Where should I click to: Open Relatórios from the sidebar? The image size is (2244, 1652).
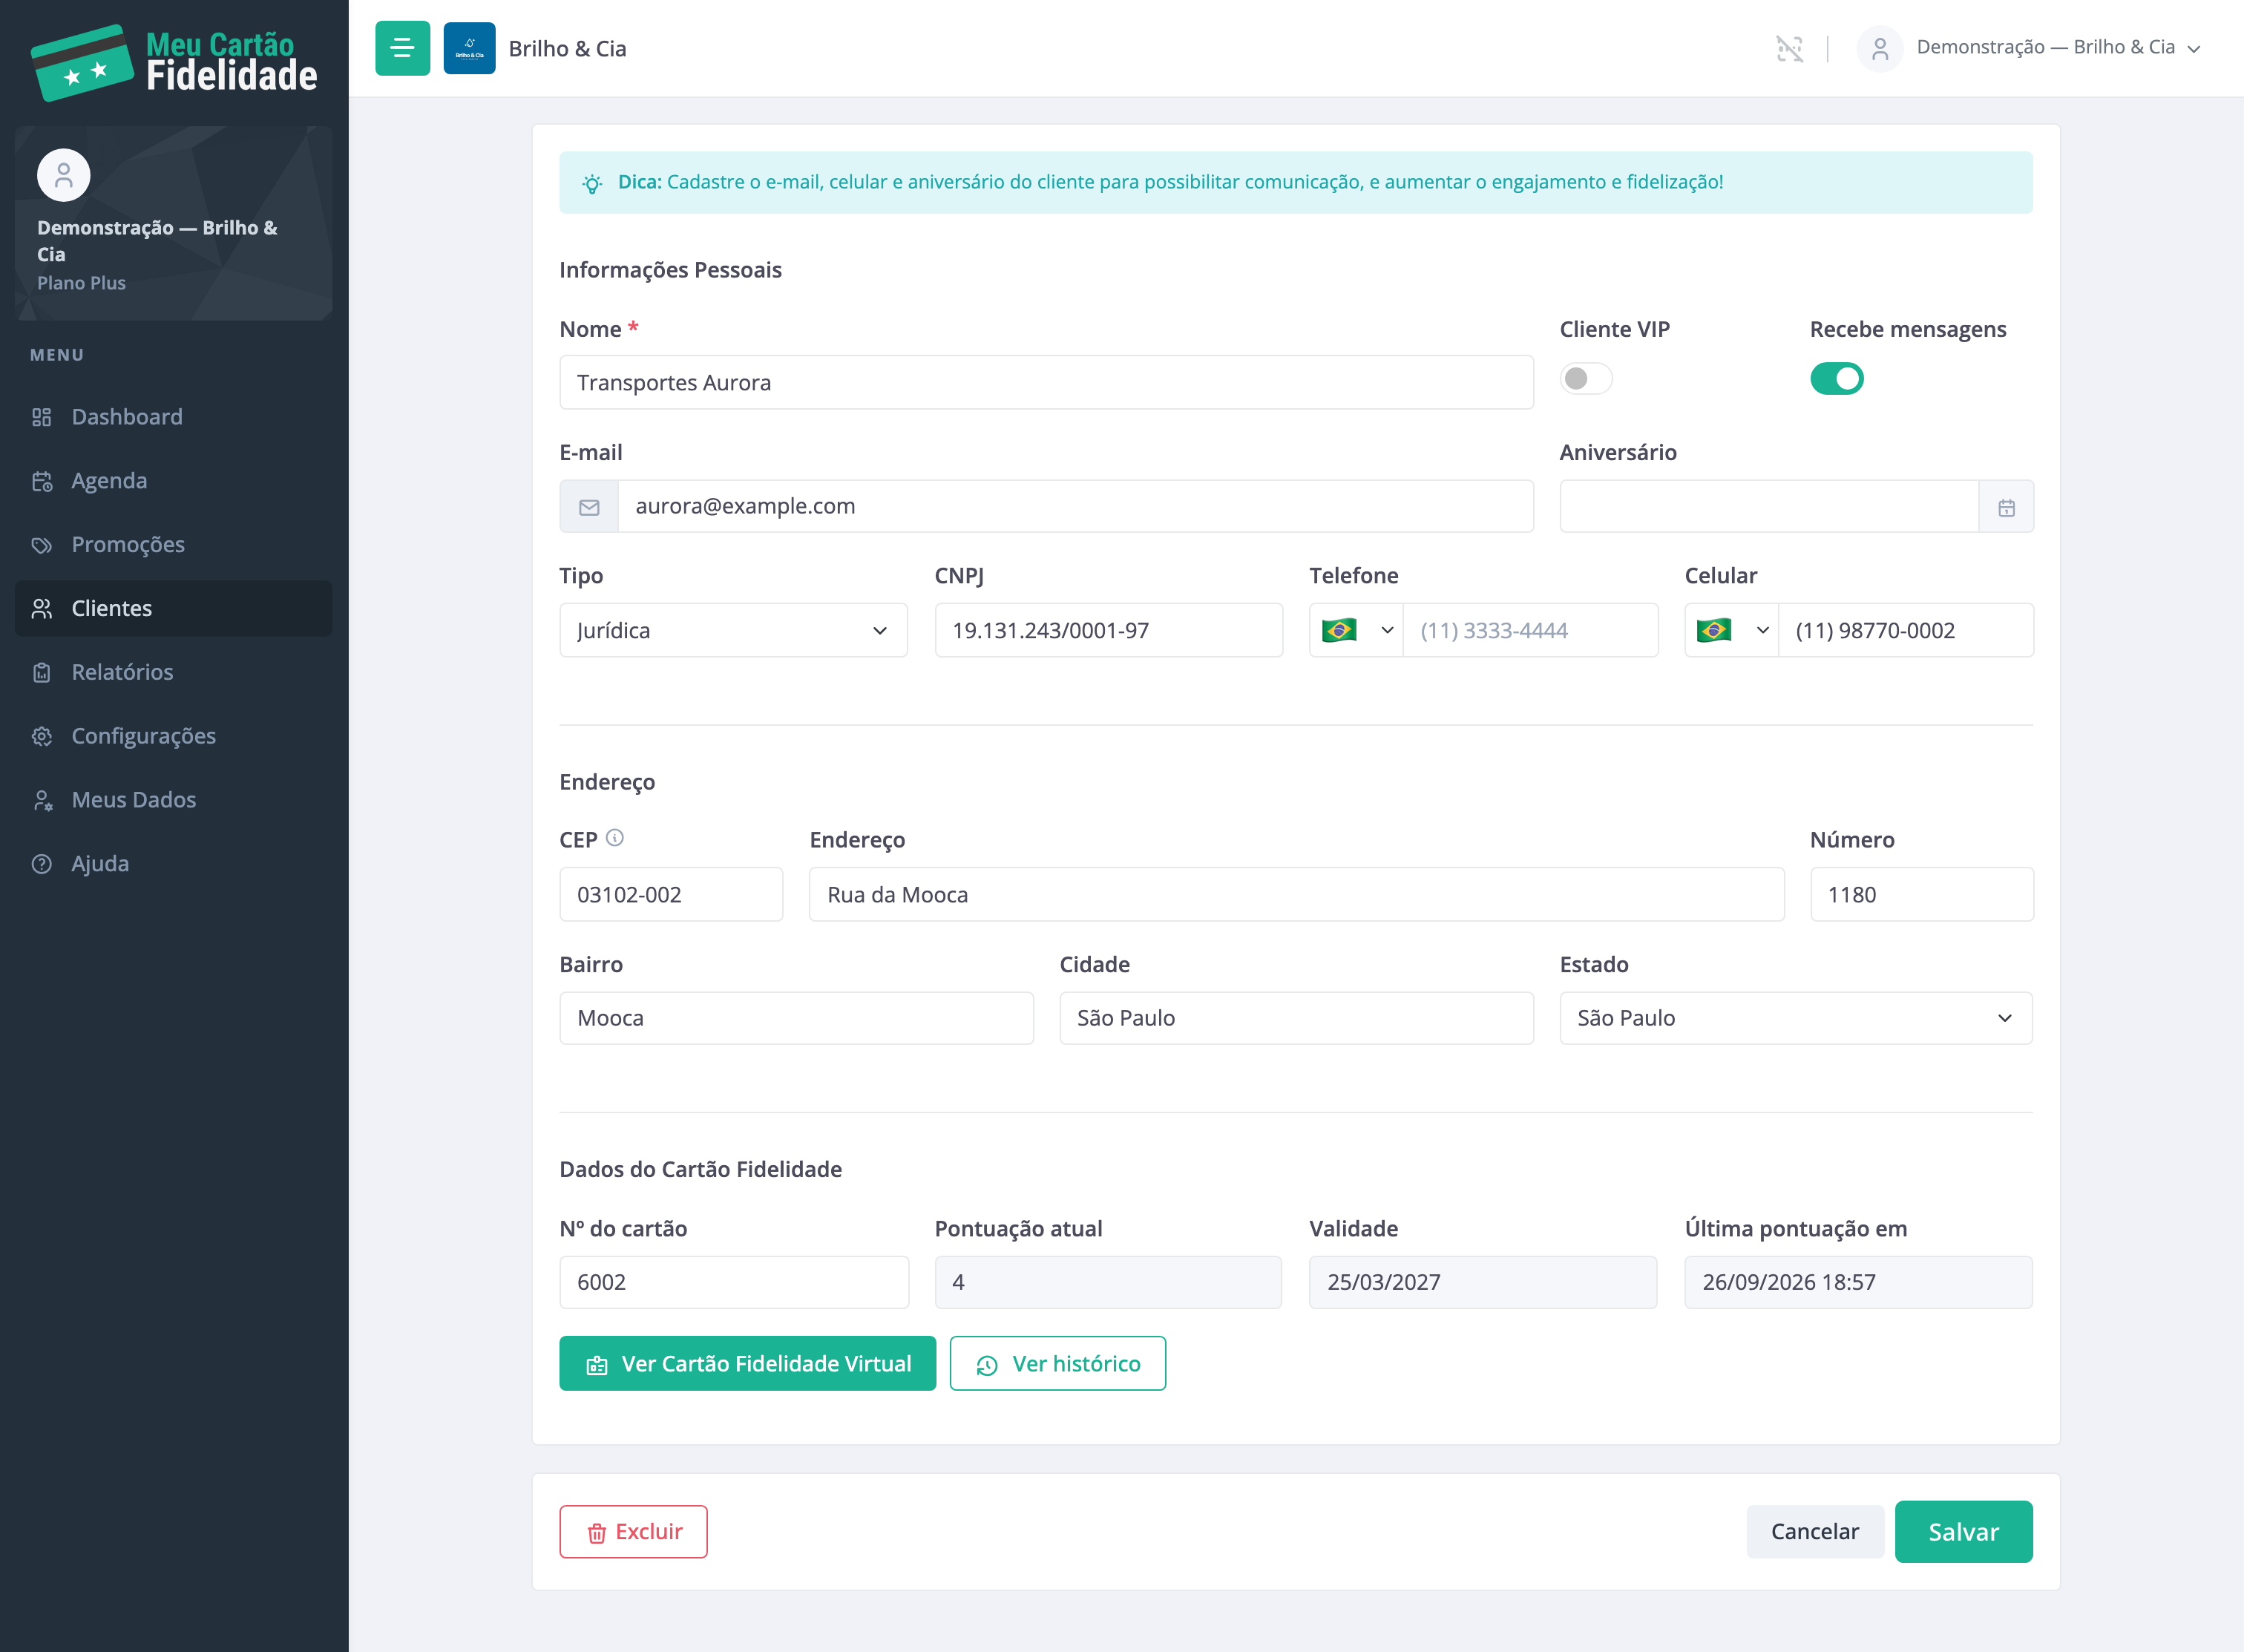point(174,672)
